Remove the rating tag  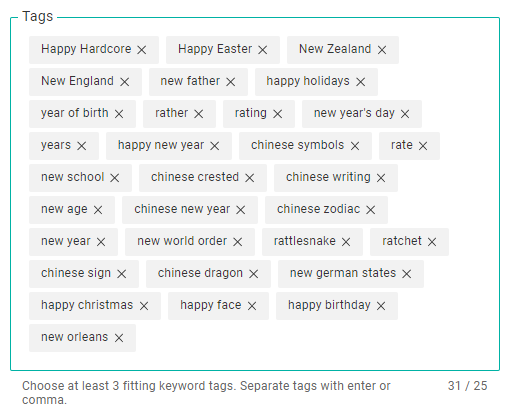coord(278,114)
